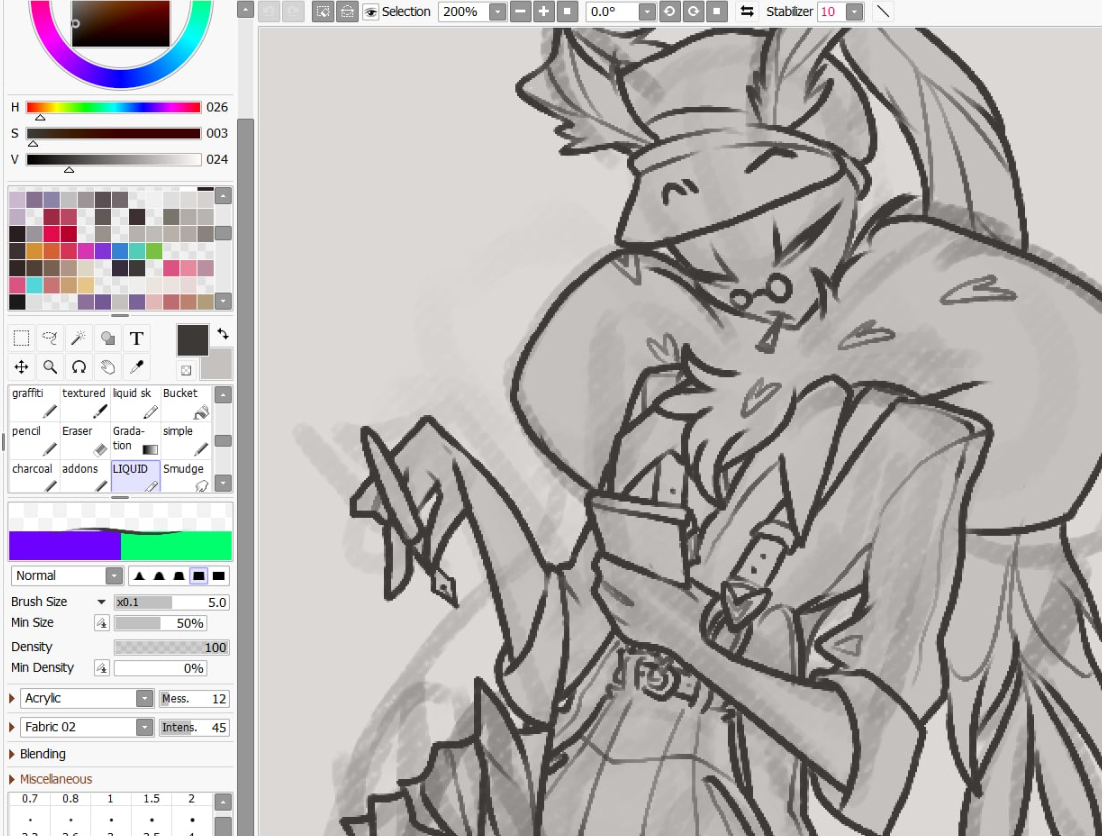Screen dimensions: 1102x836
Task: Toggle Min Size pen pressure
Action: [101, 623]
